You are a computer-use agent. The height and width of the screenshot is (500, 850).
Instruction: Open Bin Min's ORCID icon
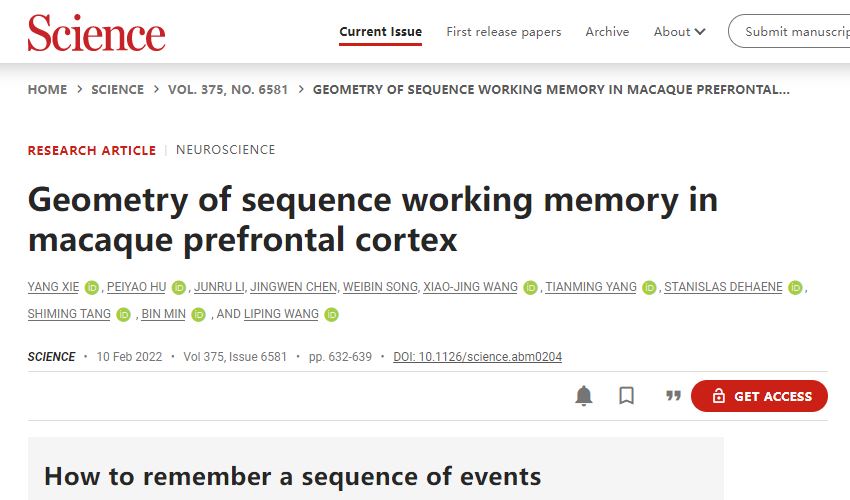[198, 315]
